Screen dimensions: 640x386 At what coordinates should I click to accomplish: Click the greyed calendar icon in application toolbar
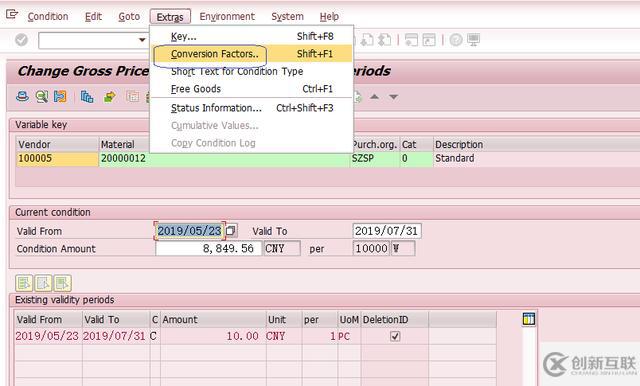(x=132, y=97)
